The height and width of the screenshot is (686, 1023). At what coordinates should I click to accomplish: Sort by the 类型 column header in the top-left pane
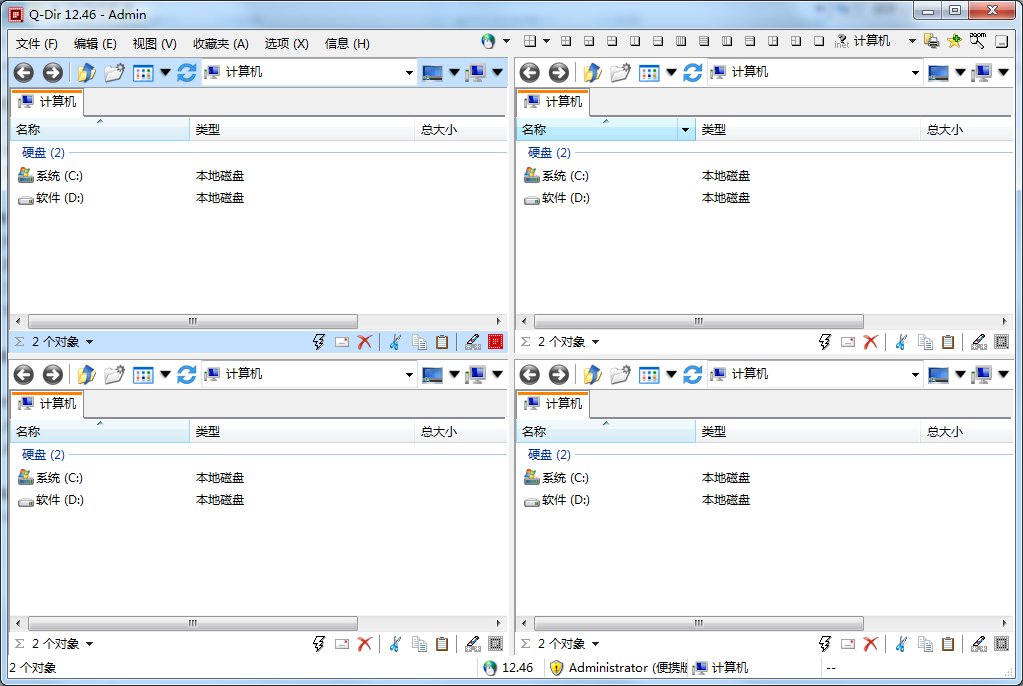300,130
